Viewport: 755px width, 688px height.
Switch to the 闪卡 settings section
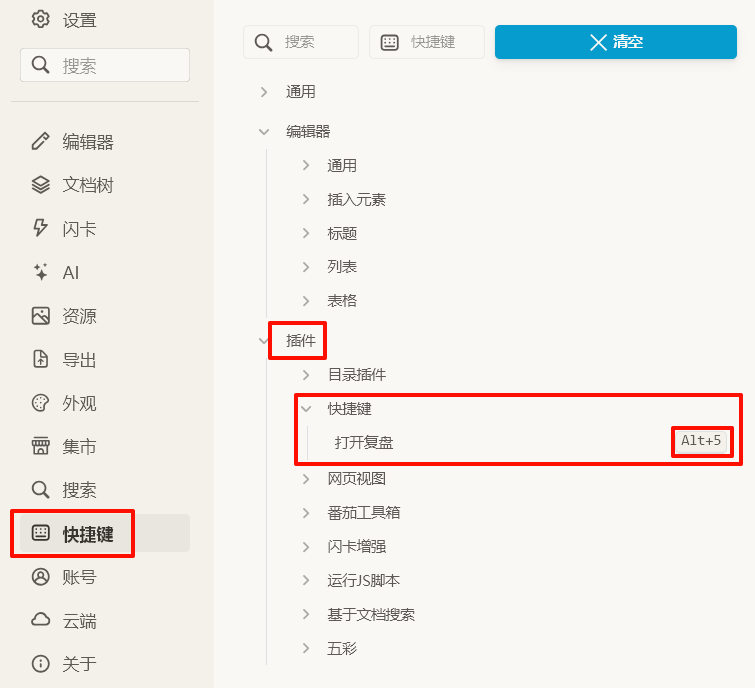coord(105,228)
